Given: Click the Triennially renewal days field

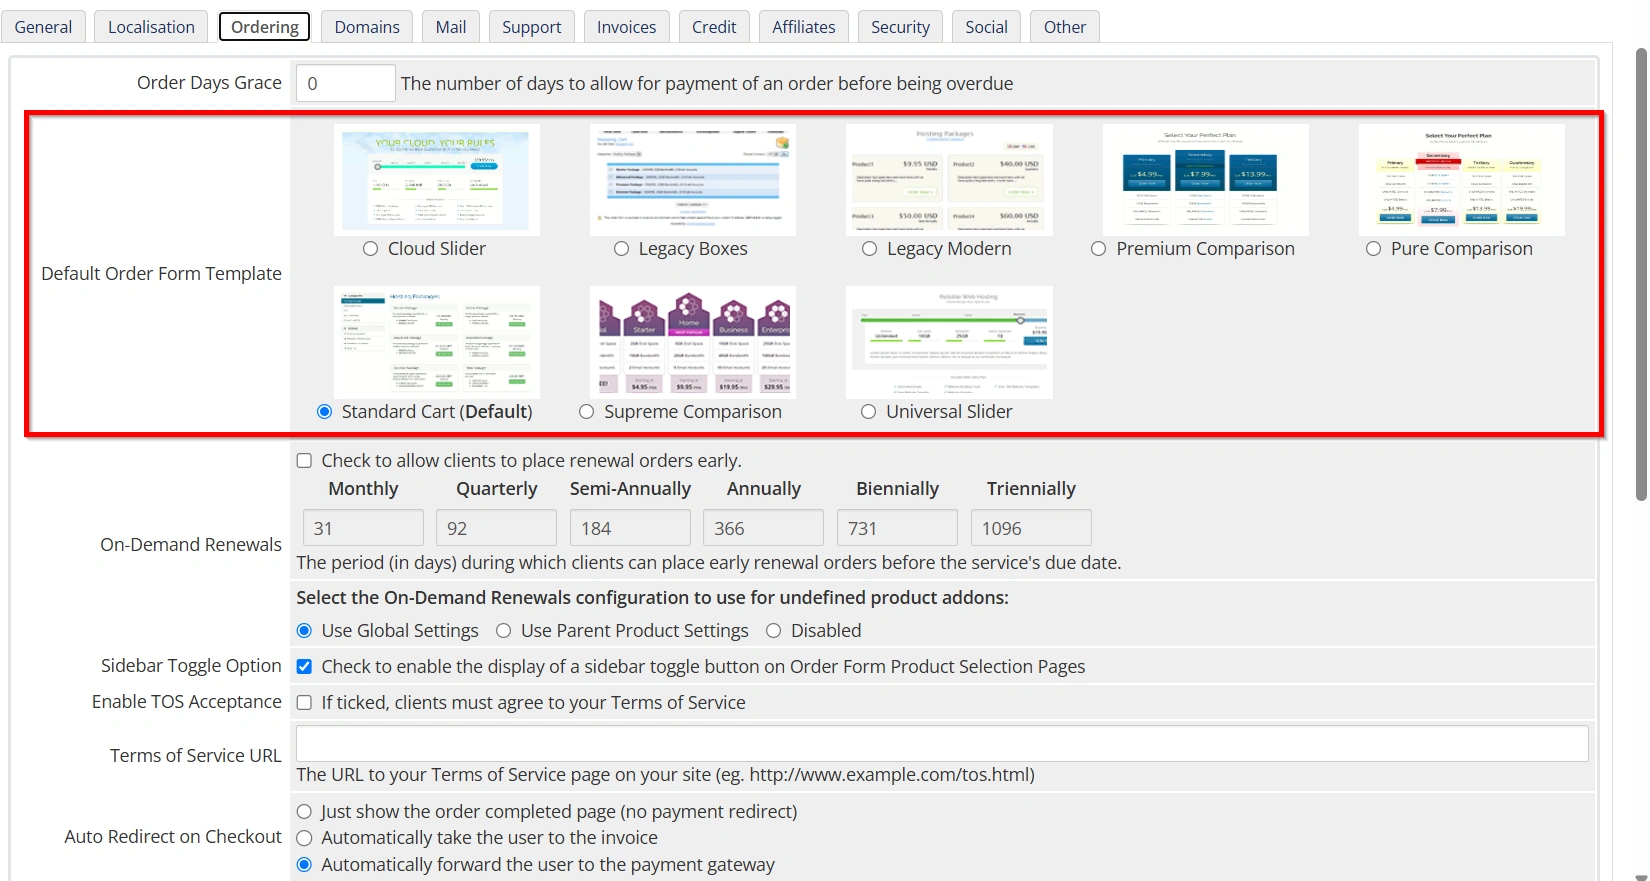Looking at the screenshot, I should [1031, 528].
